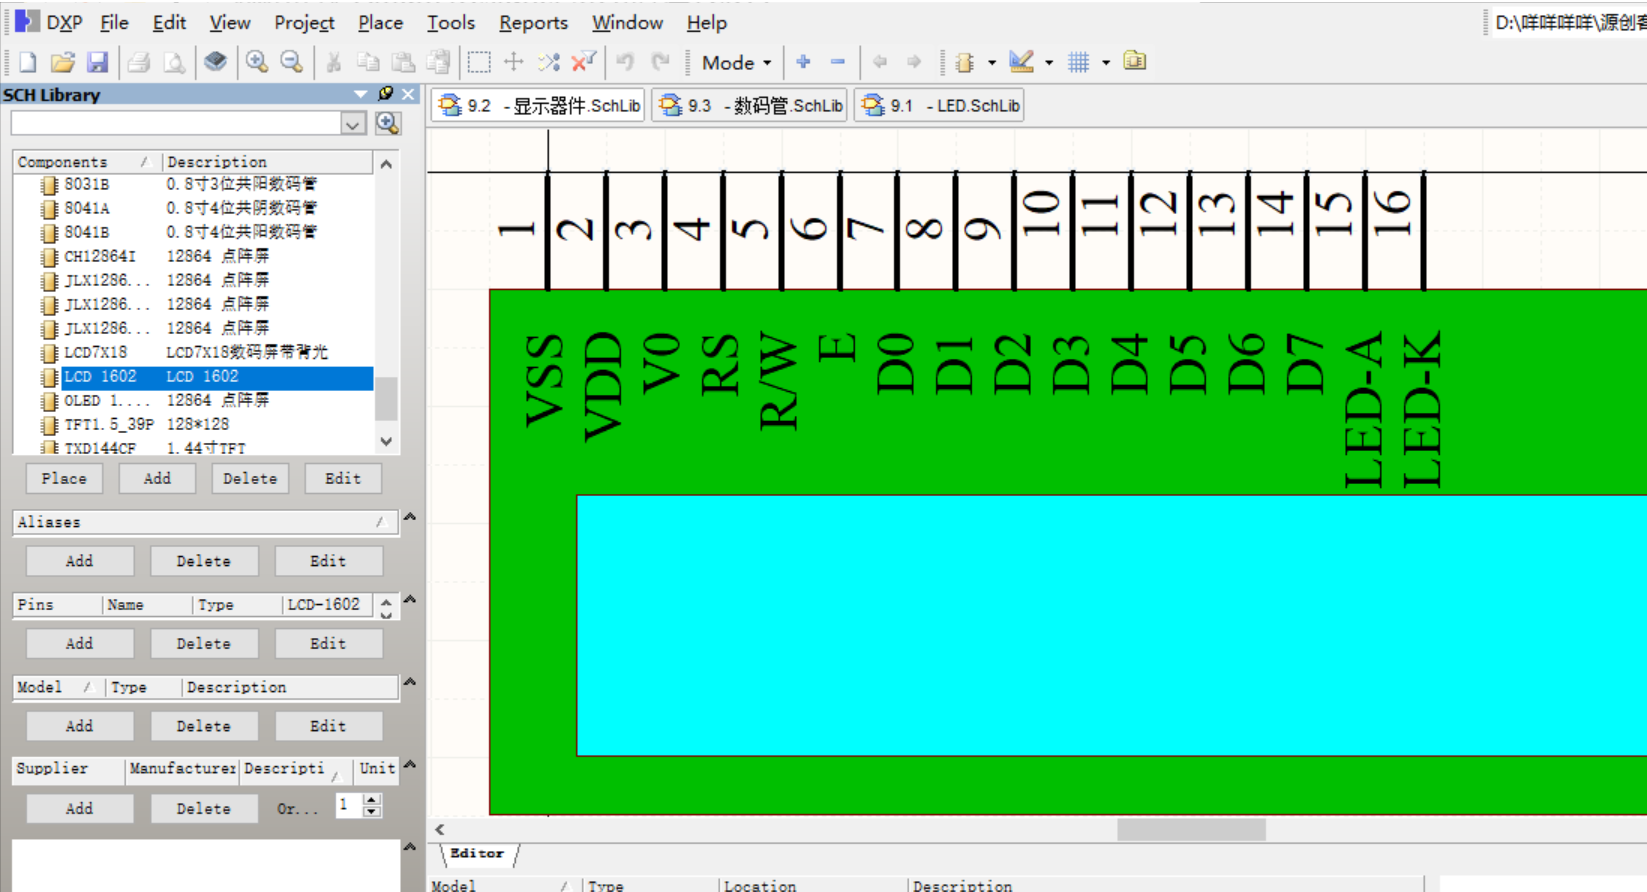Viewport: 1647px width, 892px height.
Task: Click the component filter input field
Action: pyautogui.click(x=177, y=124)
